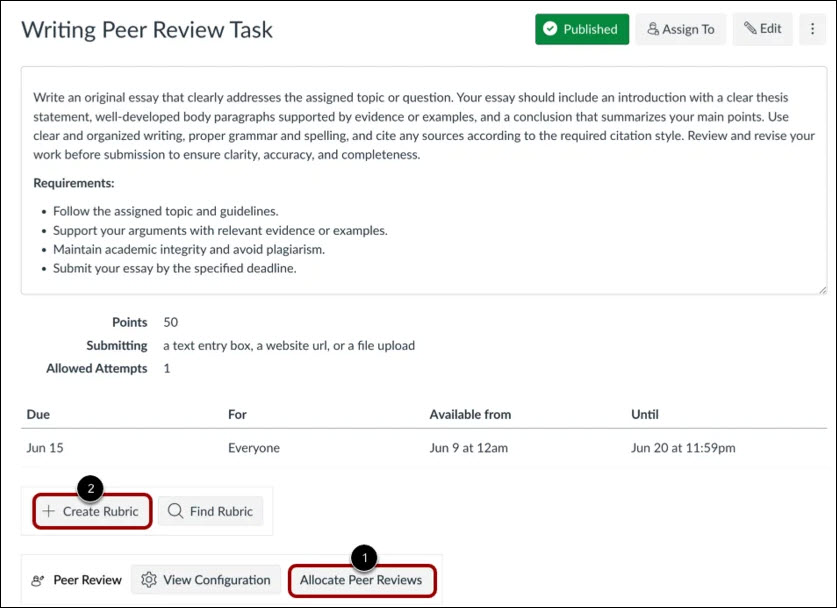Click bullet 'Maintain academic integrity and avoid plagiarism'
This screenshot has width=837, height=608.
pos(189,249)
